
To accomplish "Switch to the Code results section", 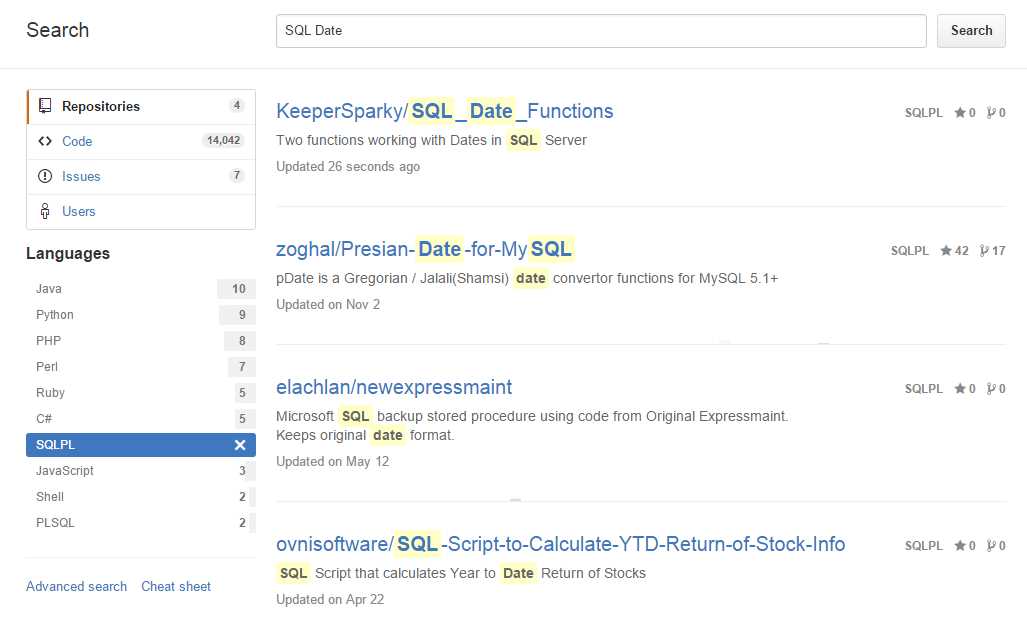I will click(x=77, y=141).
